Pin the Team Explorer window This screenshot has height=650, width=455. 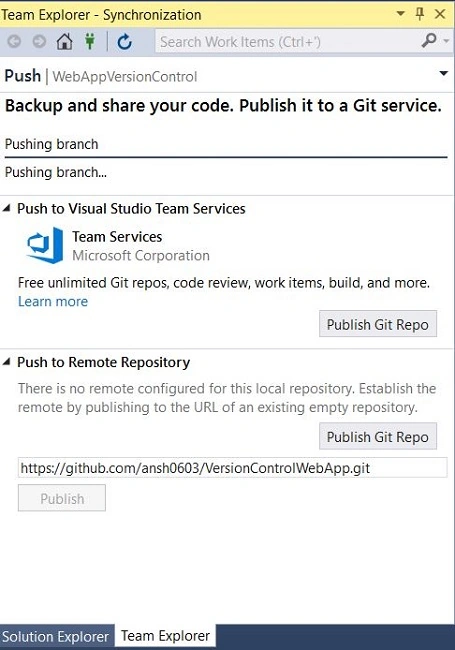pyautogui.click(x=420, y=14)
